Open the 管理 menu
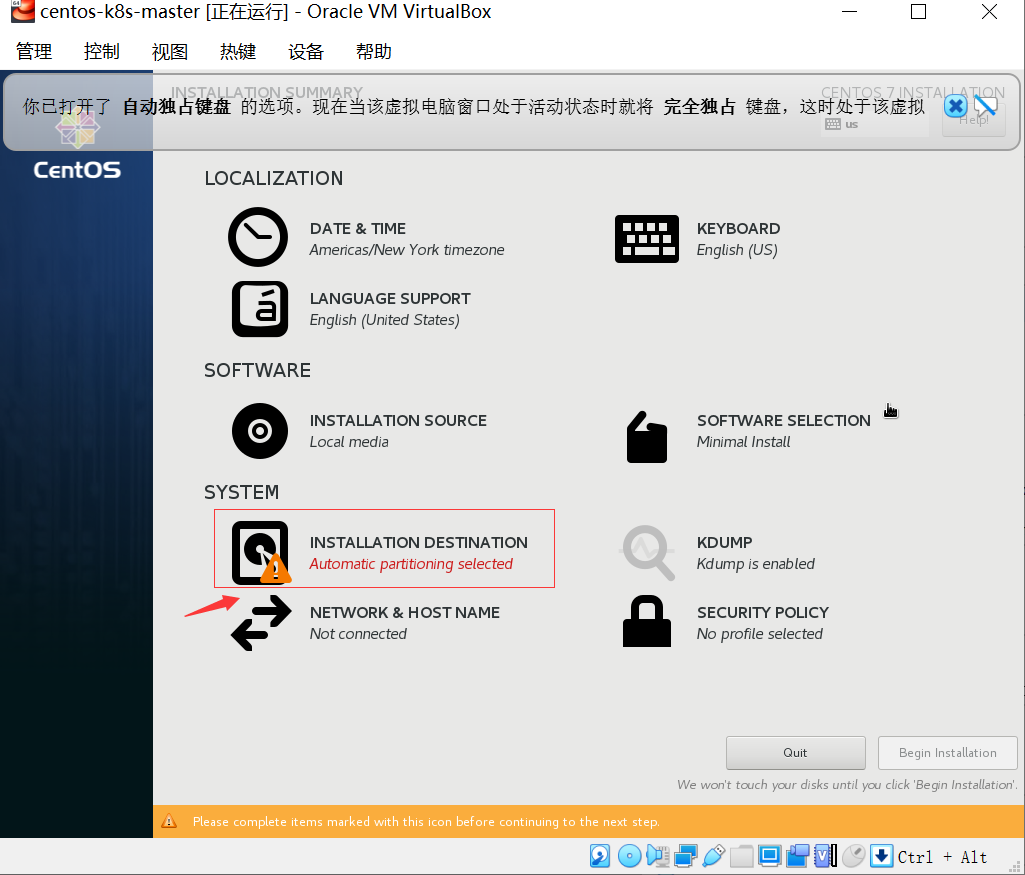 [x=34, y=51]
